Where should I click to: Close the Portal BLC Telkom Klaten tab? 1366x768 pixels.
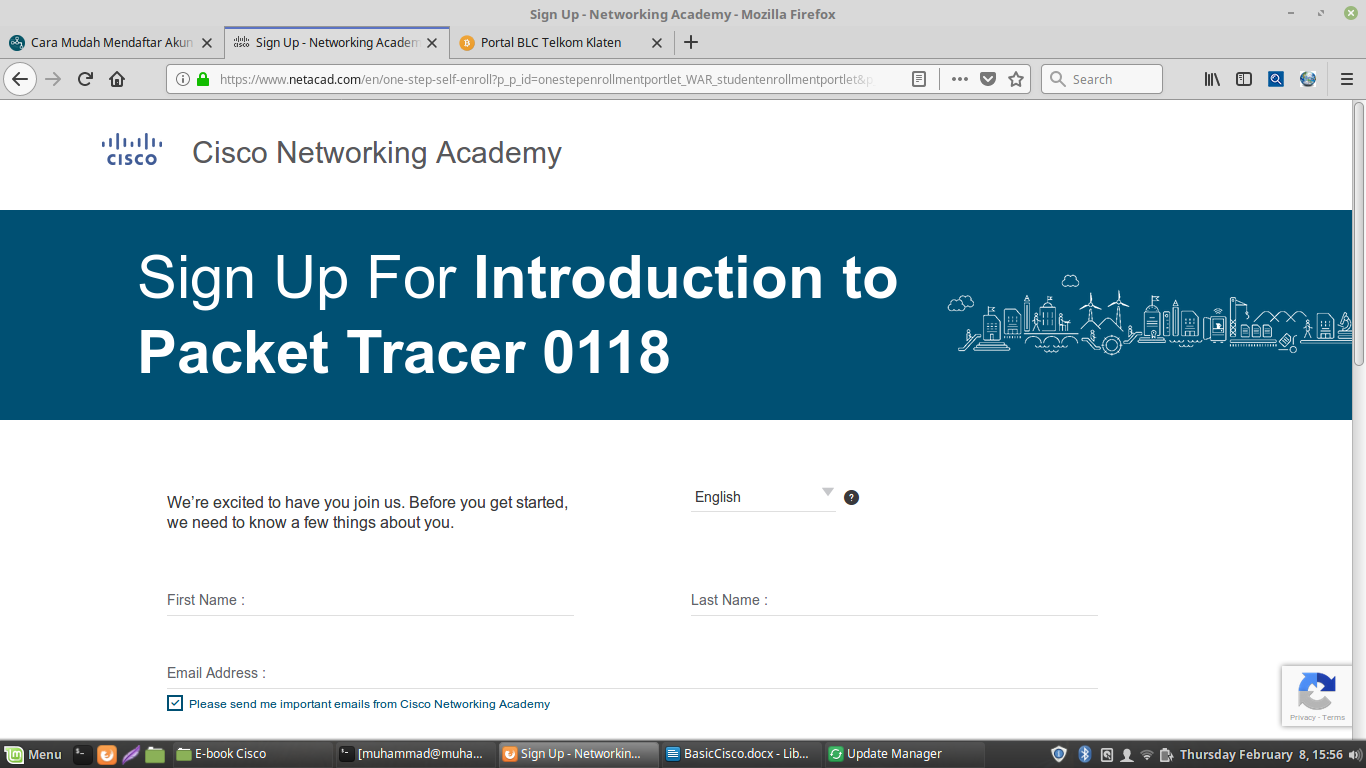657,43
